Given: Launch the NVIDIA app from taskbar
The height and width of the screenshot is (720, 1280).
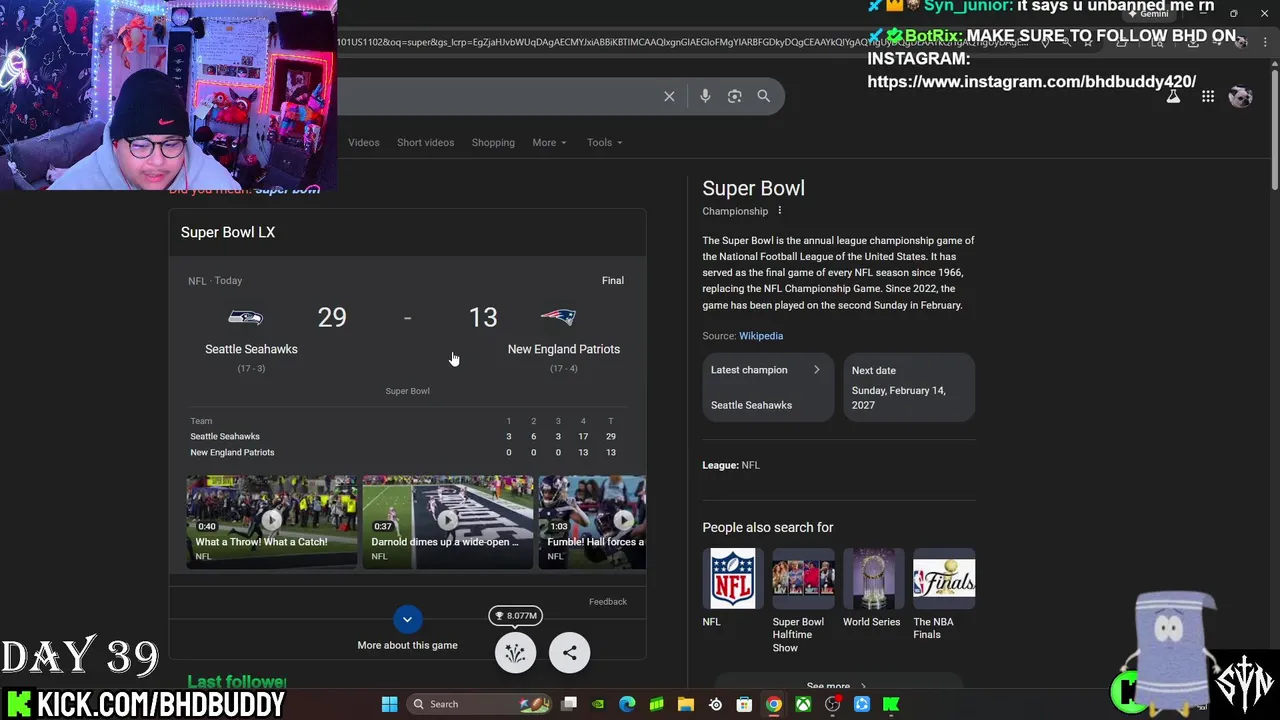Looking at the screenshot, I should 598,704.
